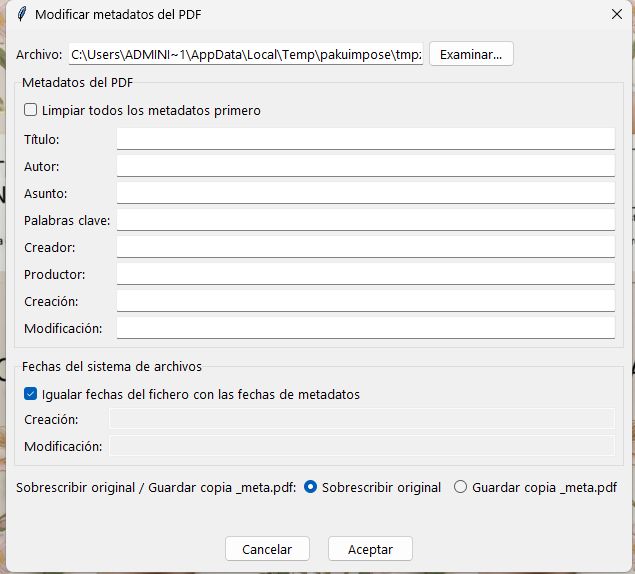Click the Productor: label text
Image resolution: width=635 pixels, height=574 pixels.
coord(55,274)
